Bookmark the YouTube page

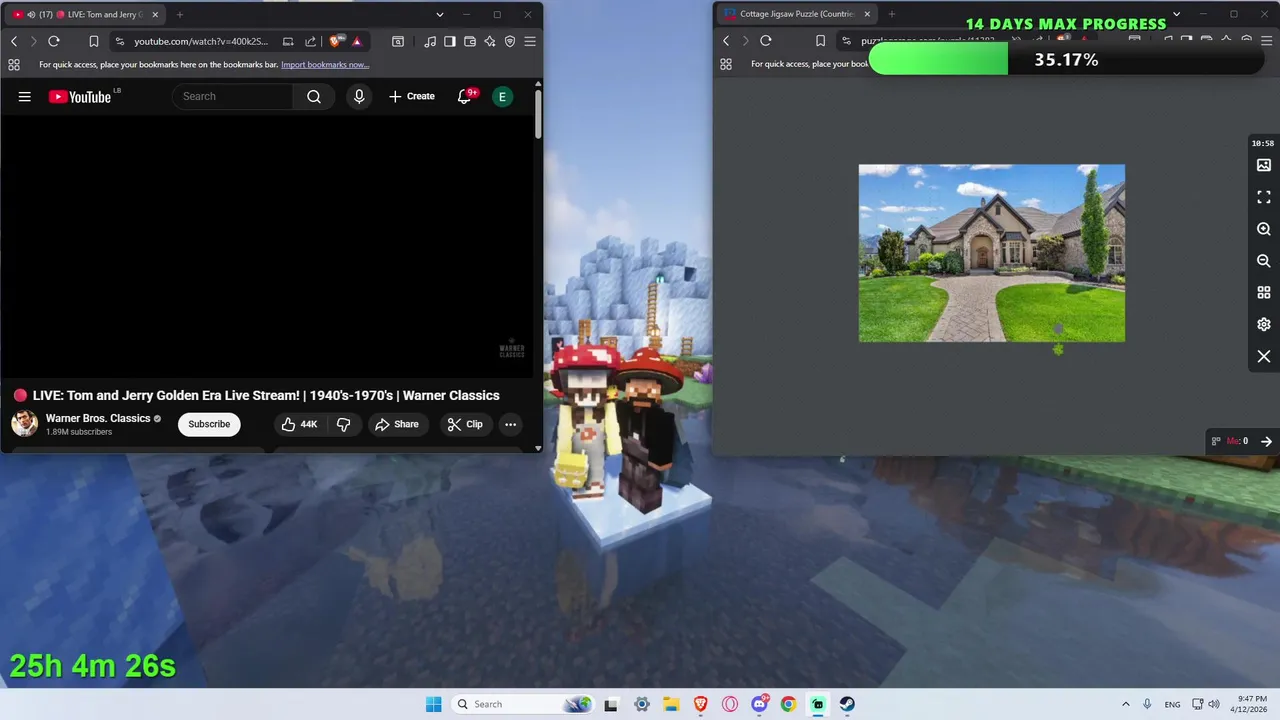(x=93, y=41)
